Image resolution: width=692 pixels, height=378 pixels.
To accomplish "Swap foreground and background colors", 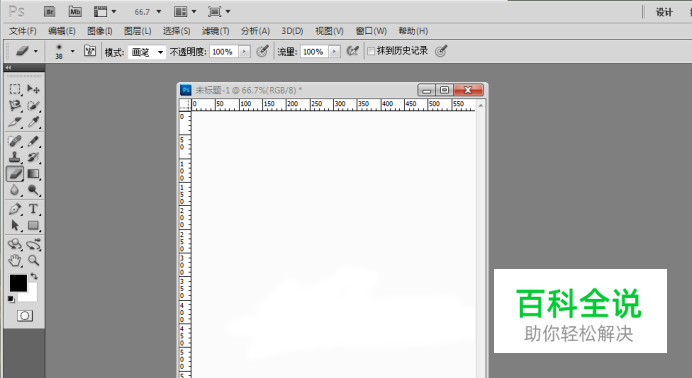I will point(34,277).
